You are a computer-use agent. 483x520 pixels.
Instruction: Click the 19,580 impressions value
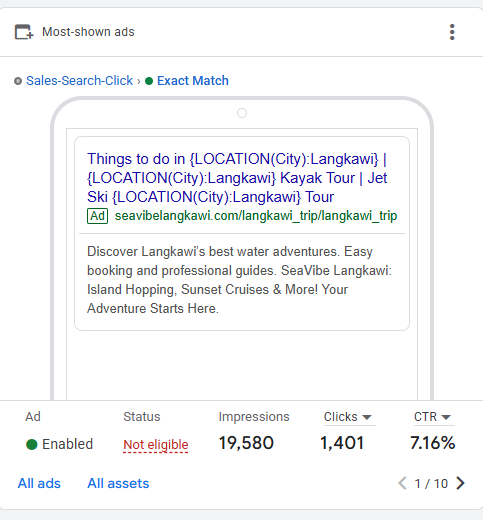(246, 443)
